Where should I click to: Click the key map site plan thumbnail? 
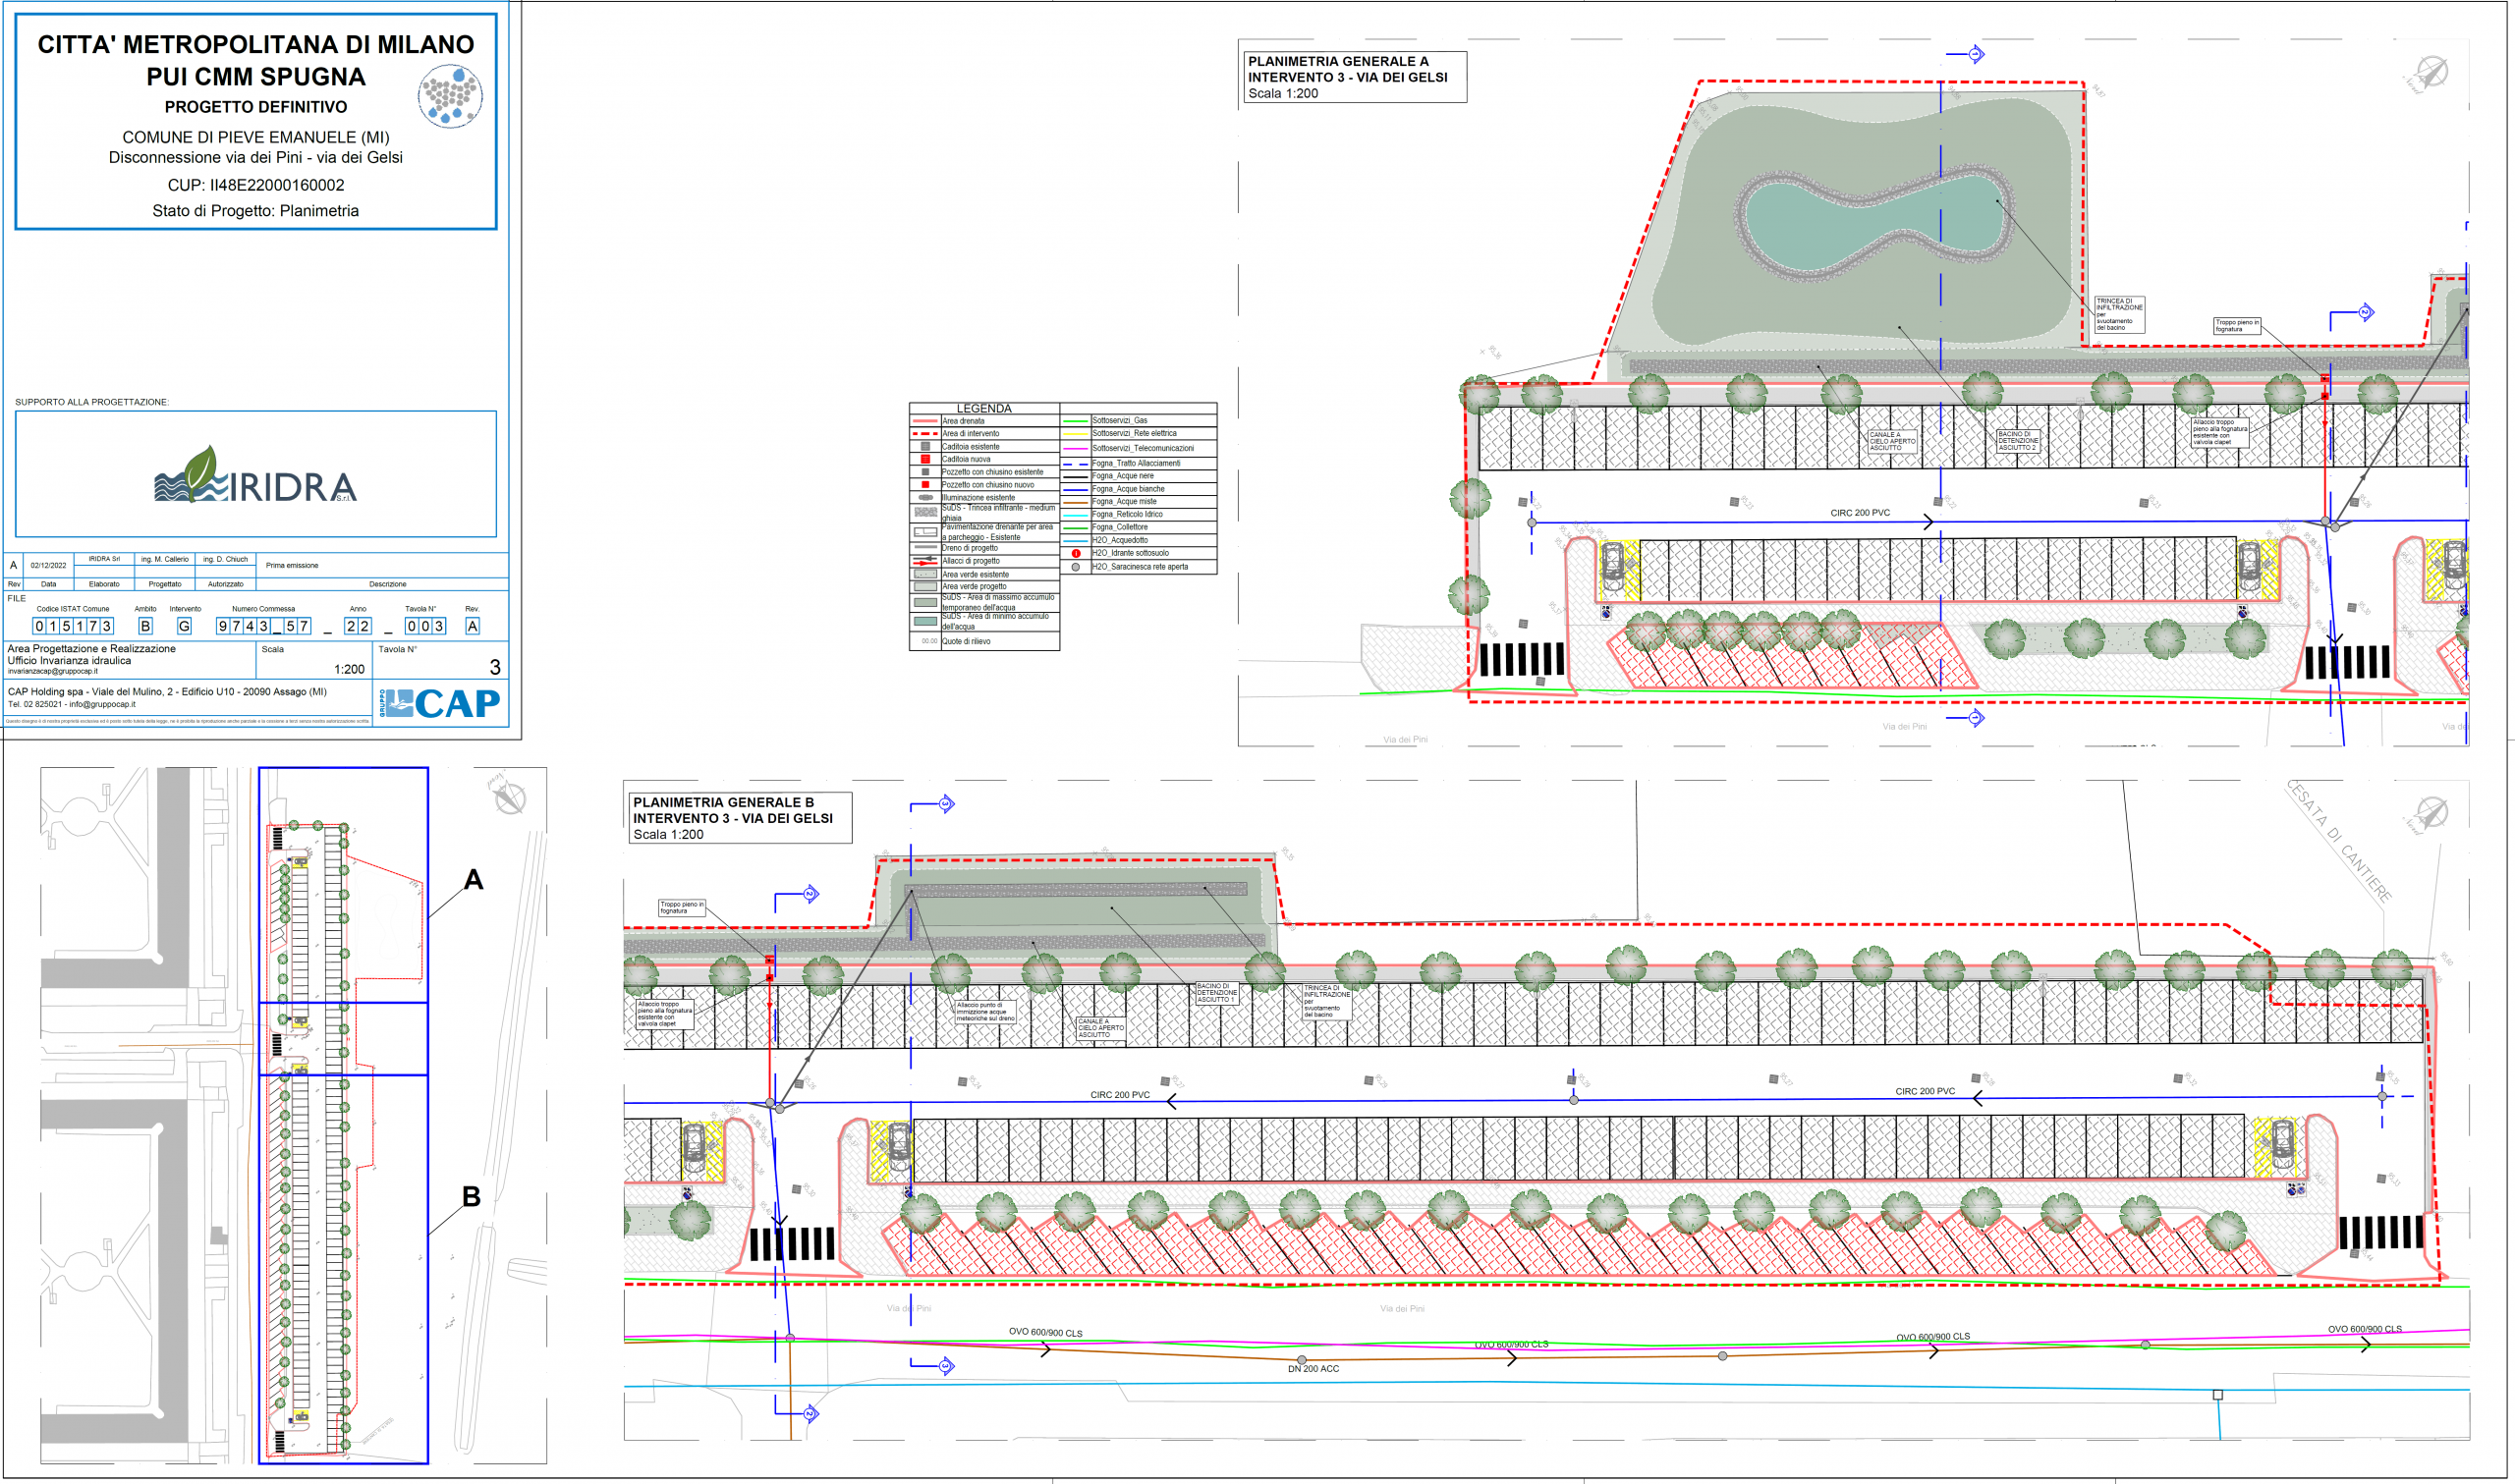click(x=293, y=1115)
